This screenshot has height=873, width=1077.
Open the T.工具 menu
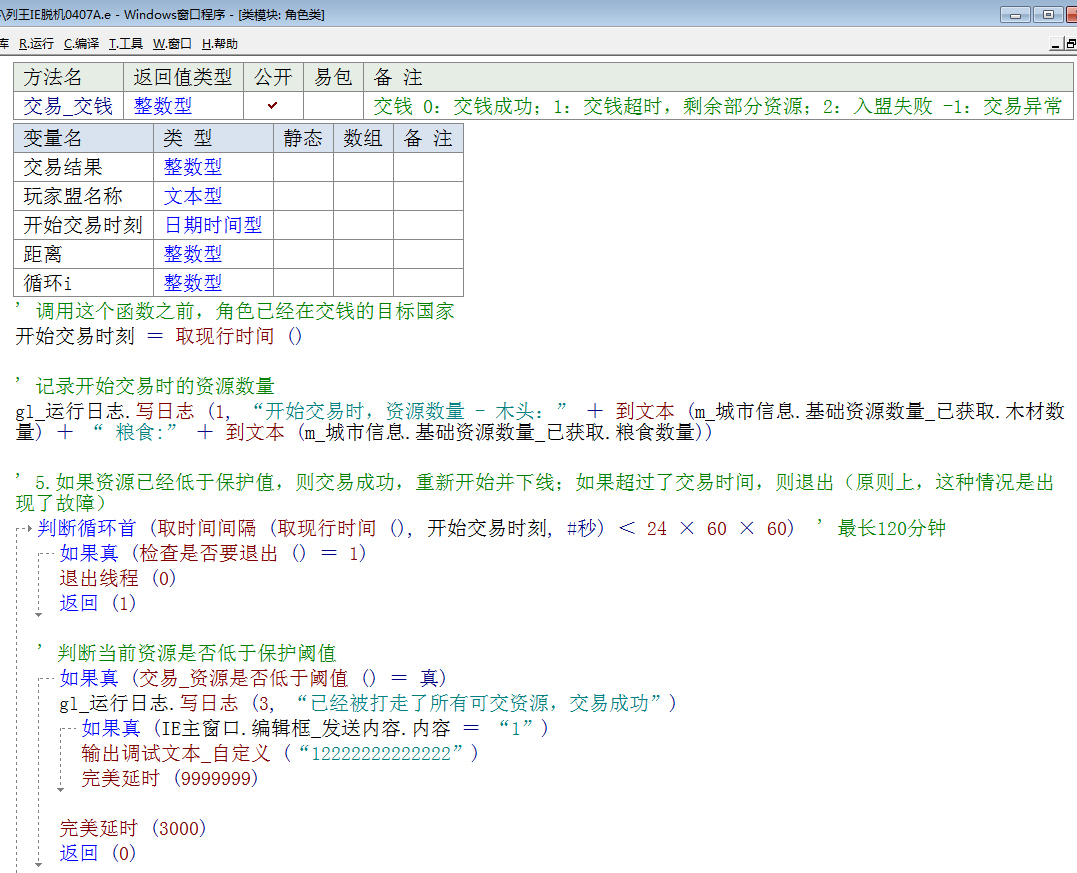(126, 44)
